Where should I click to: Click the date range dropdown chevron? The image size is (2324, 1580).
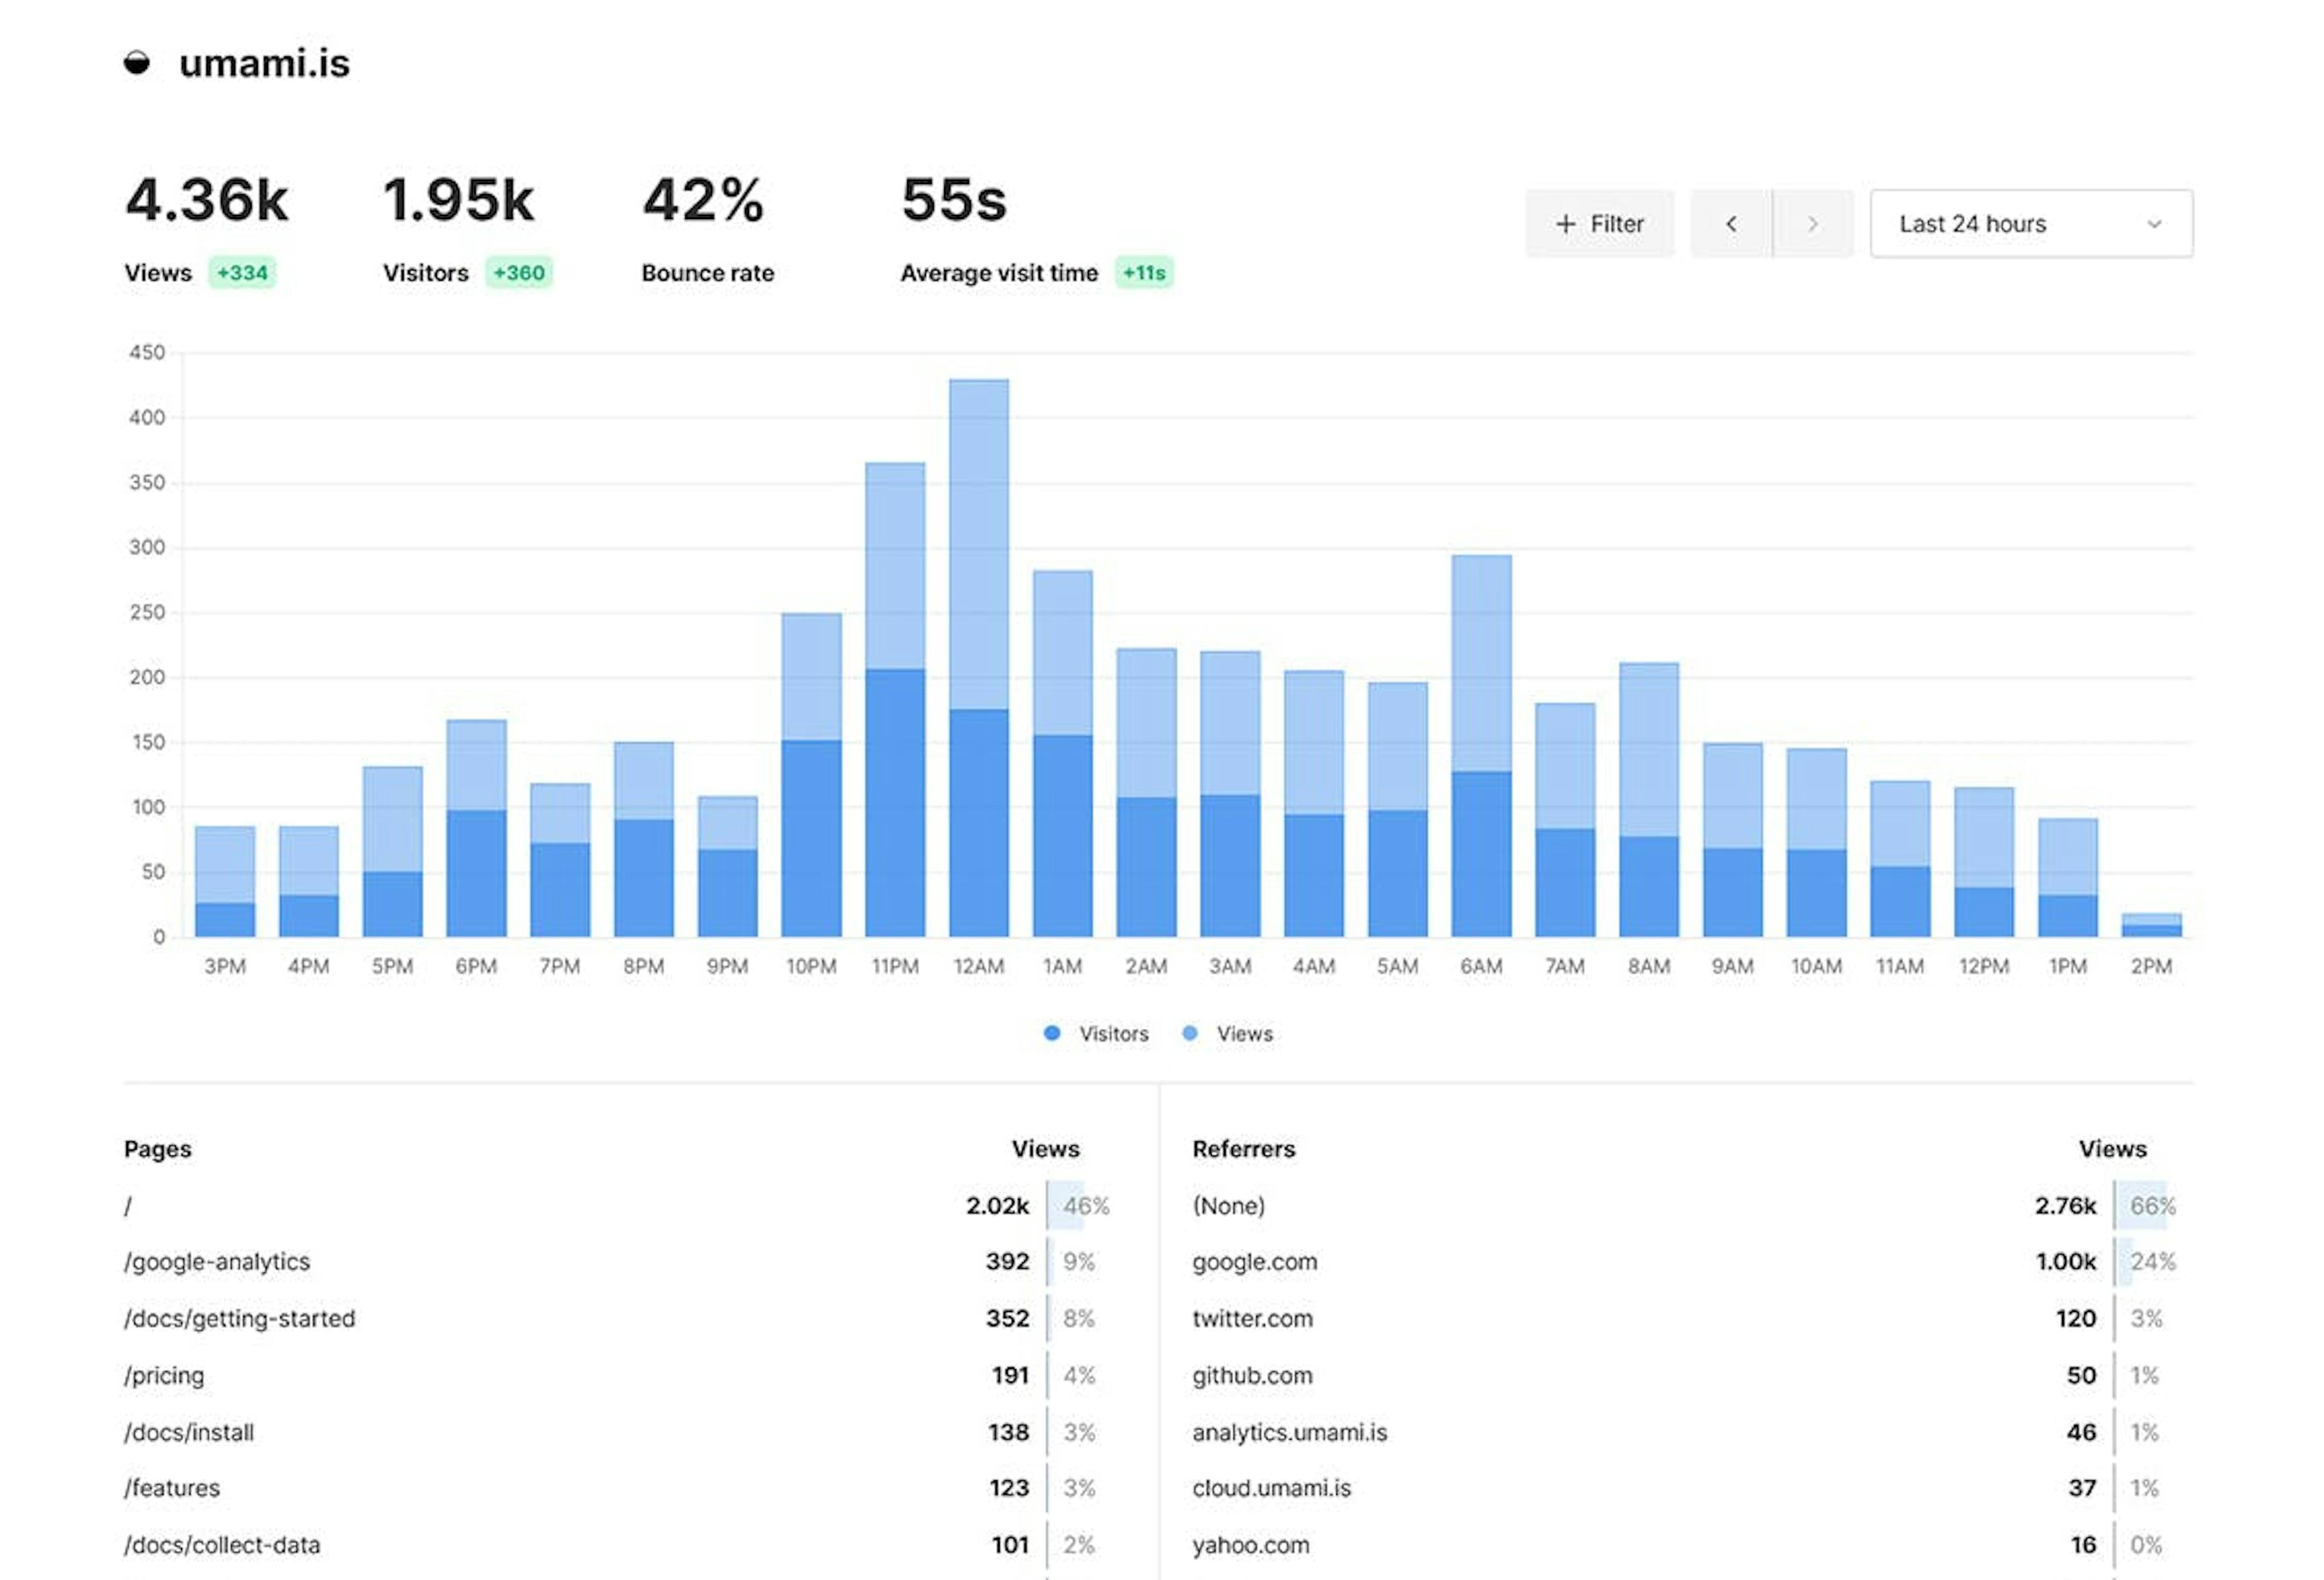(2154, 224)
